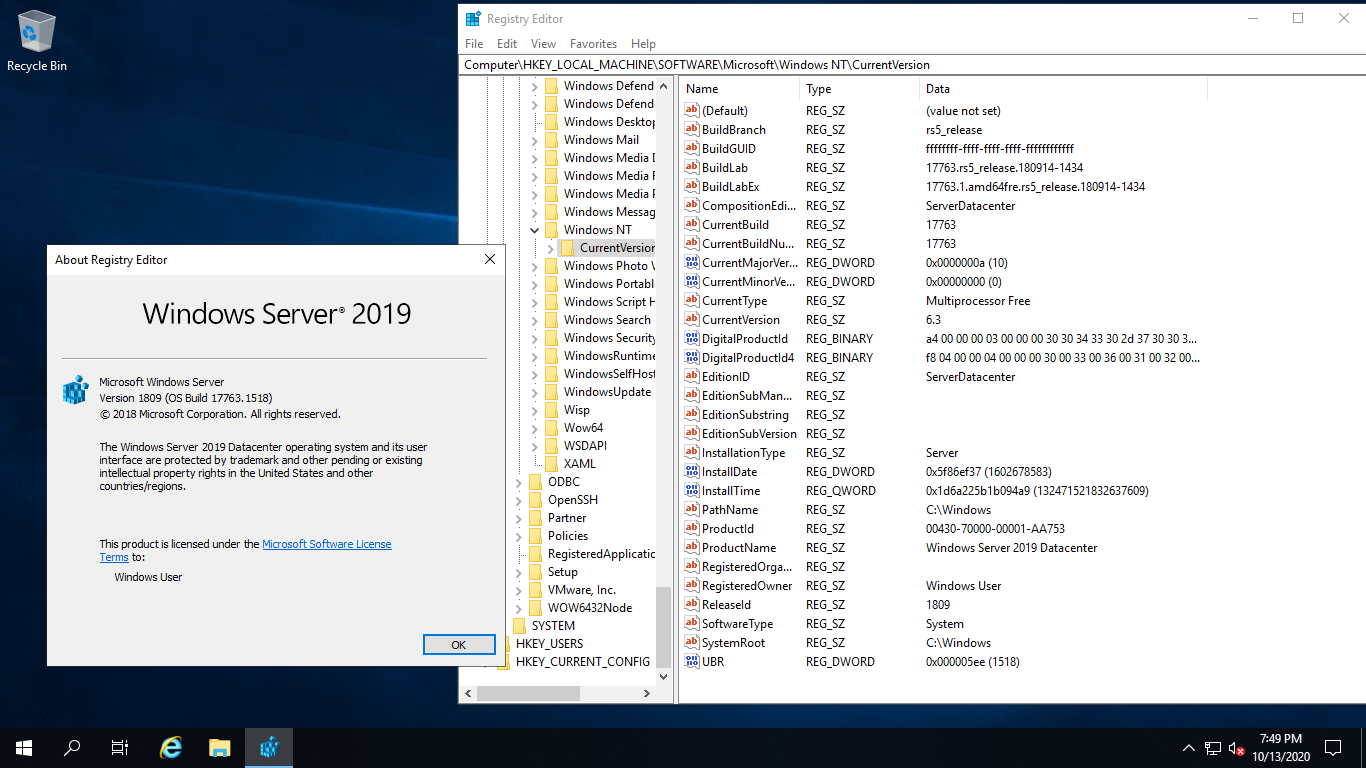Click the folder icon for Wow64
The width and height of the screenshot is (1366, 768).
[x=551, y=428]
